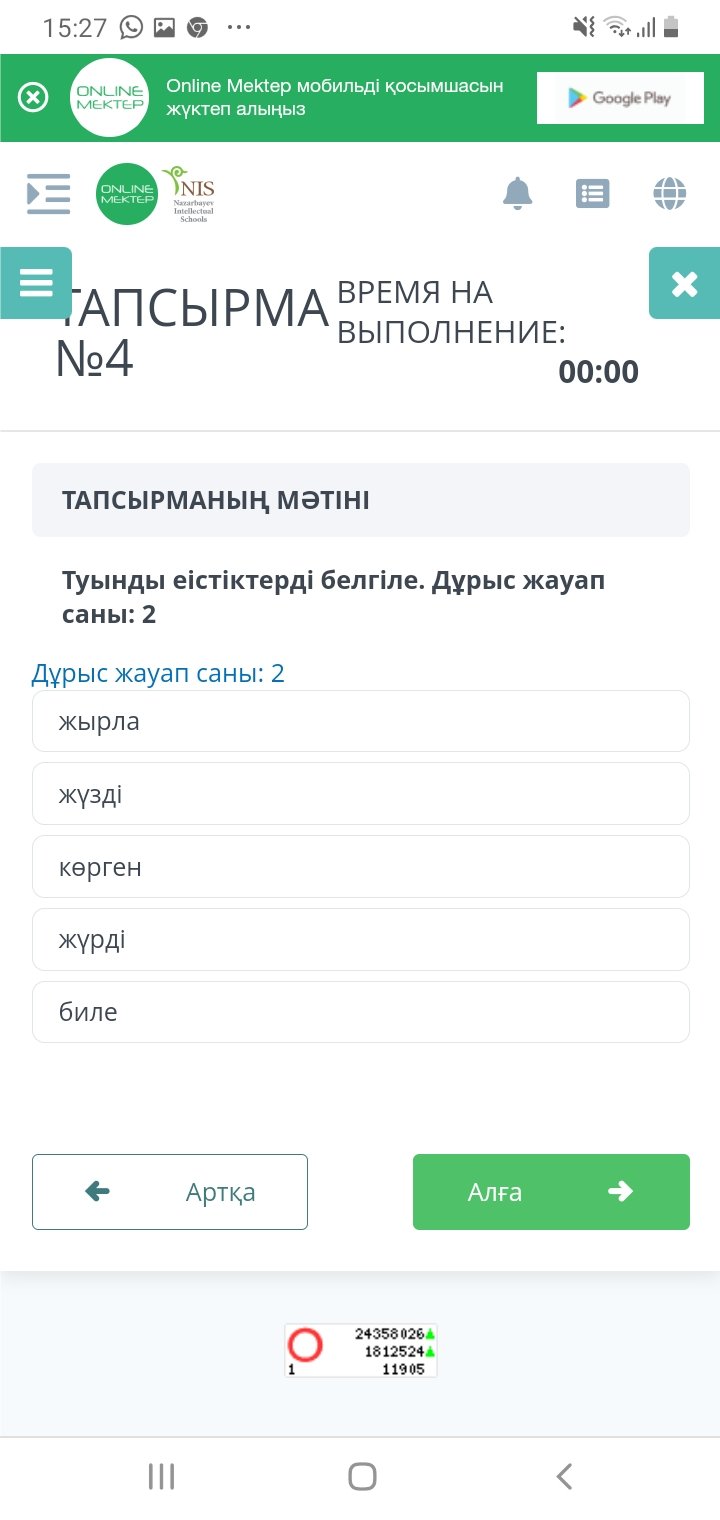Click the NIS Nazarbayev Intellectual Schools logo

[x=190, y=194]
